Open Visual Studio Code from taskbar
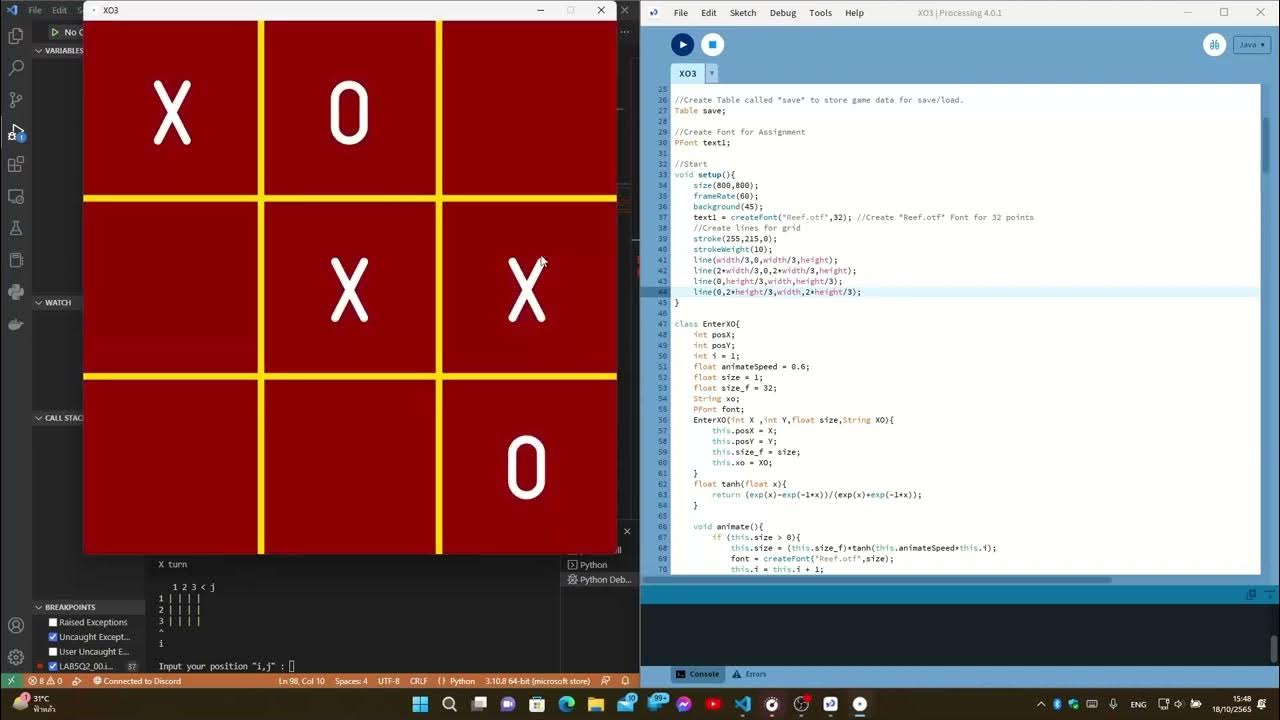 point(742,704)
